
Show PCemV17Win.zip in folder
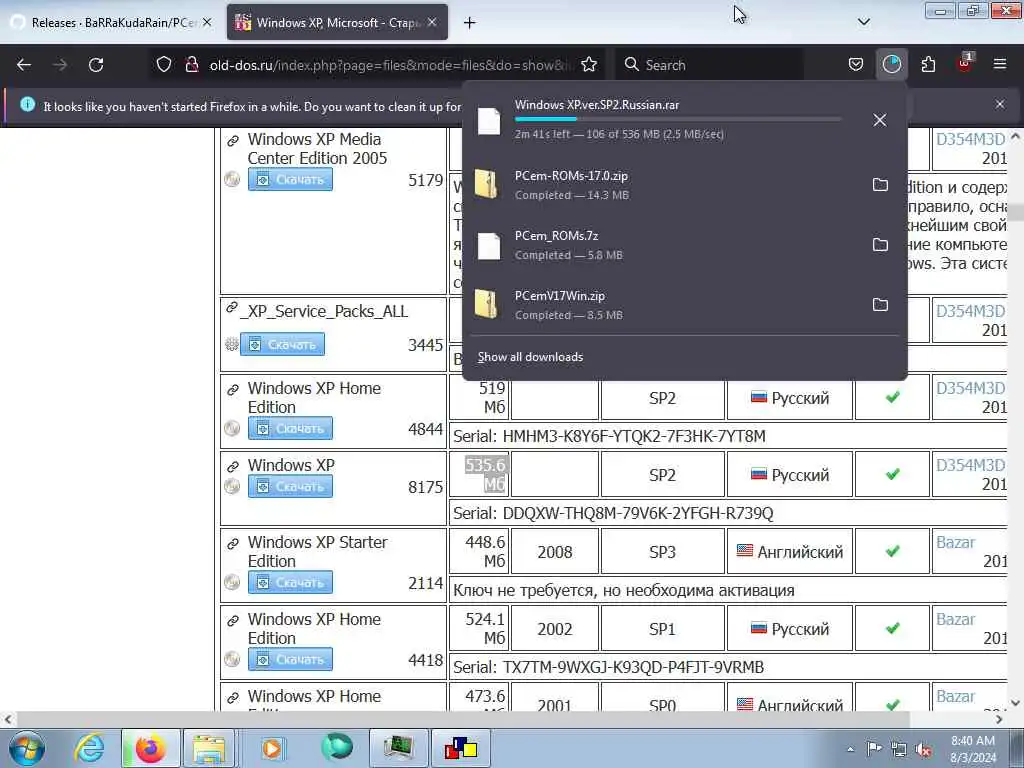880,305
